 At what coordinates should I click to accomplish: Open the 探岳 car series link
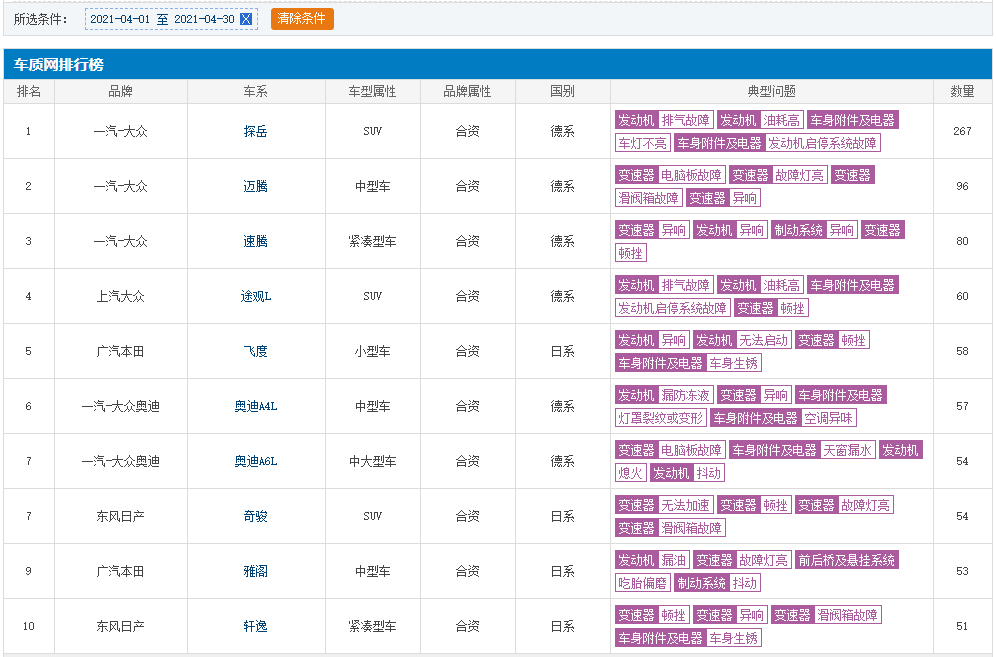pyautogui.click(x=255, y=132)
